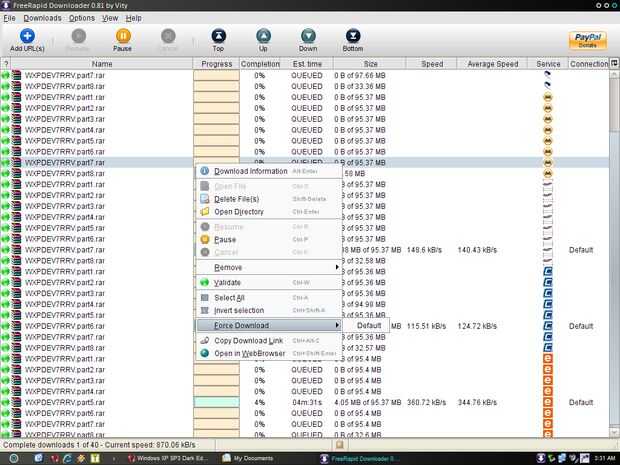Screen dimensions: 620x465
Task: Open the View menu
Action: (x=110, y=18)
